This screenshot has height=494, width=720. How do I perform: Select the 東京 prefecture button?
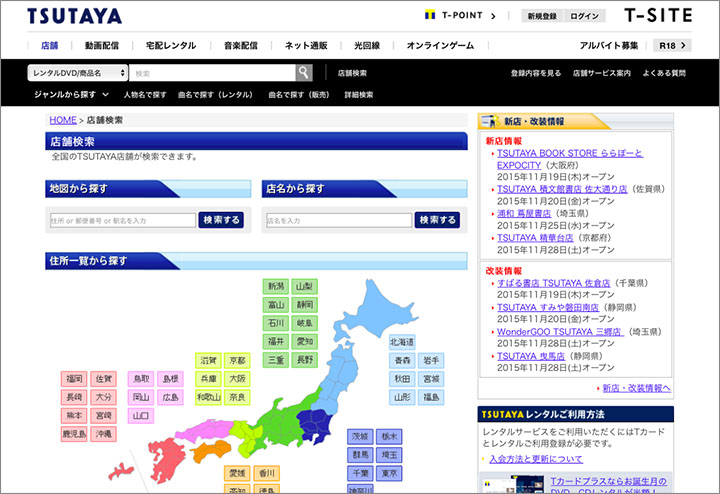389,473
